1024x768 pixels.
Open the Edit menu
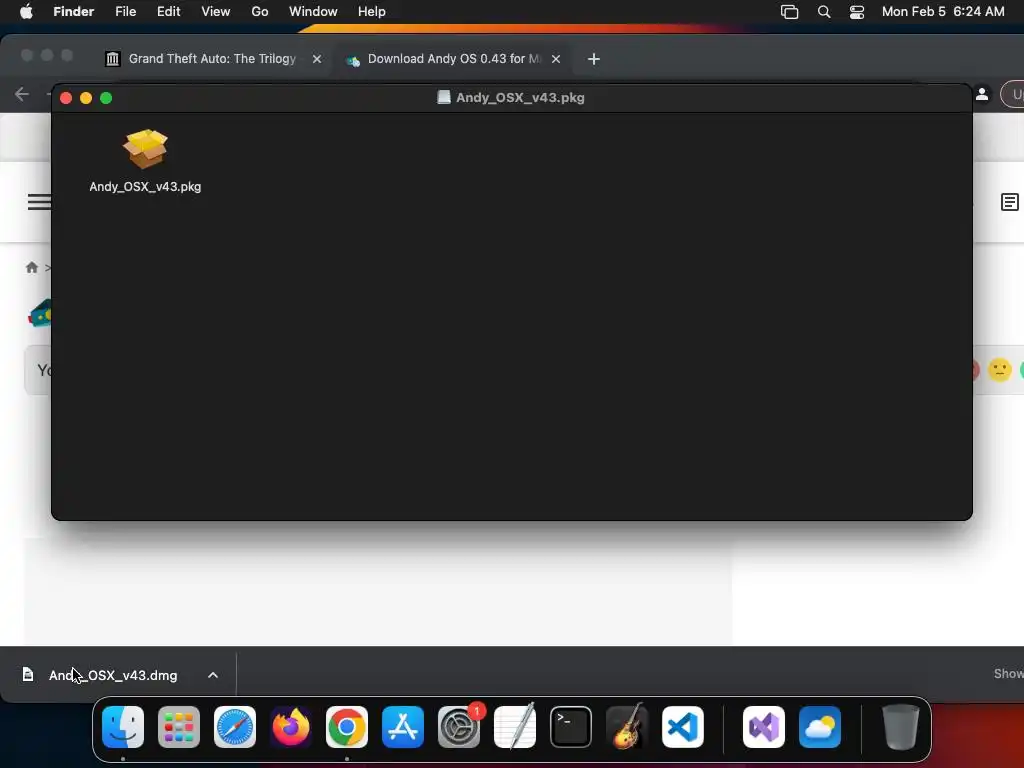(x=168, y=11)
